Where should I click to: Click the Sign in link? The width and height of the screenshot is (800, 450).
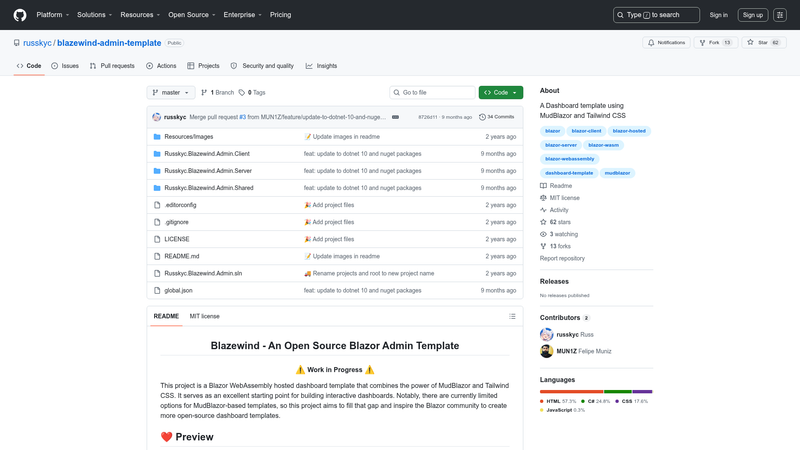pos(718,15)
